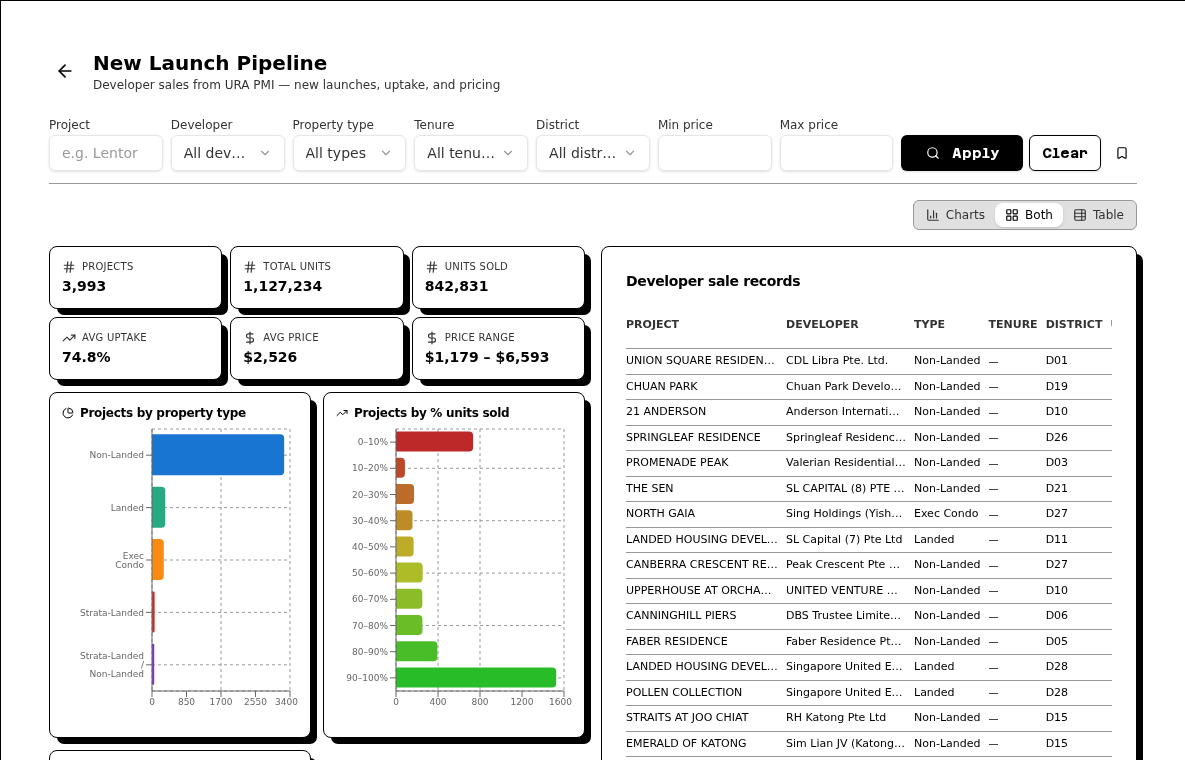Select the EMERALD OF KATONG row
Viewport: 1185px width, 760px height.
click(869, 743)
